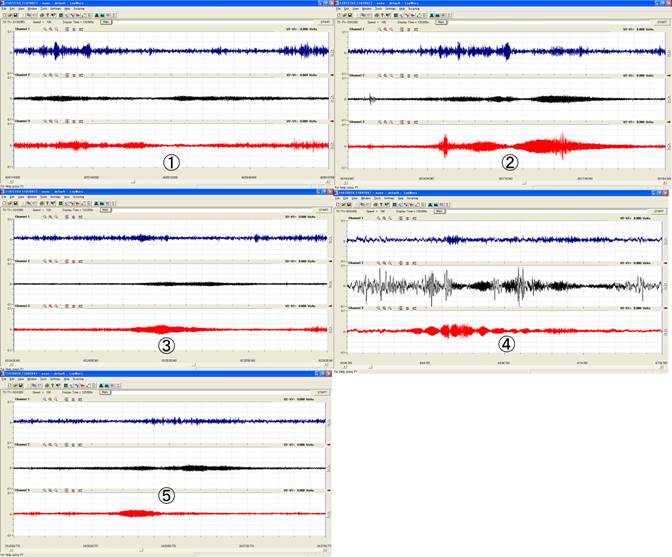672x557 pixels.
Task: Click first toolbar icon in window 1
Action: point(5,16)
